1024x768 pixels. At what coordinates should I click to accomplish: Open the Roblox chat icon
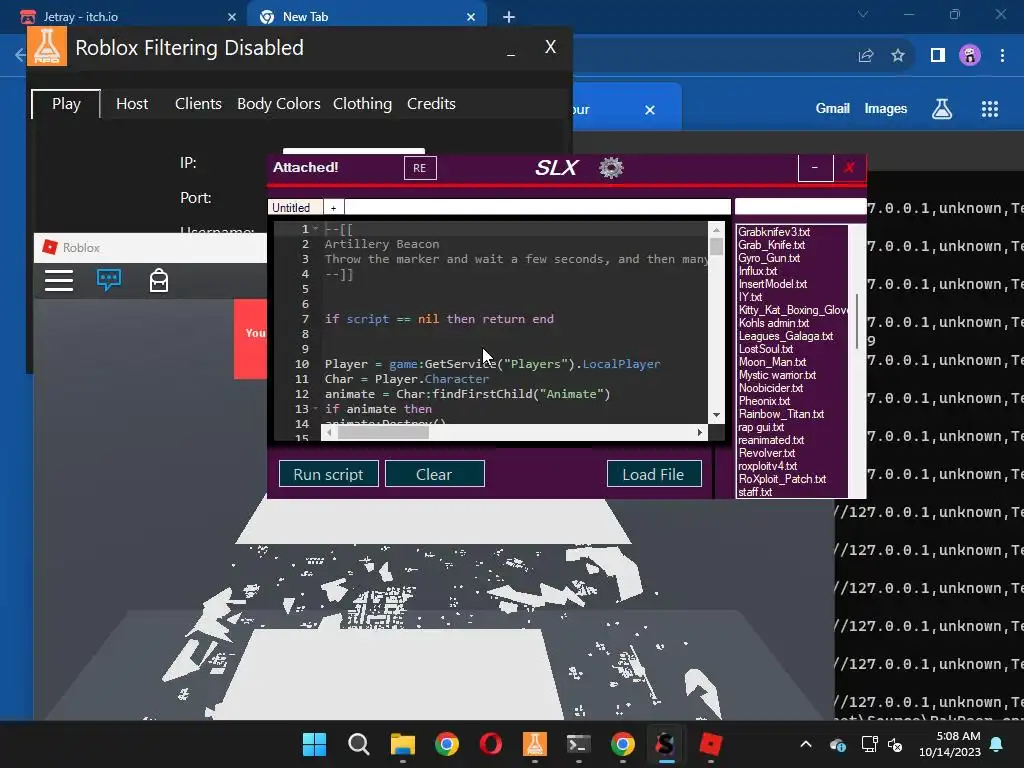[108, 280]
